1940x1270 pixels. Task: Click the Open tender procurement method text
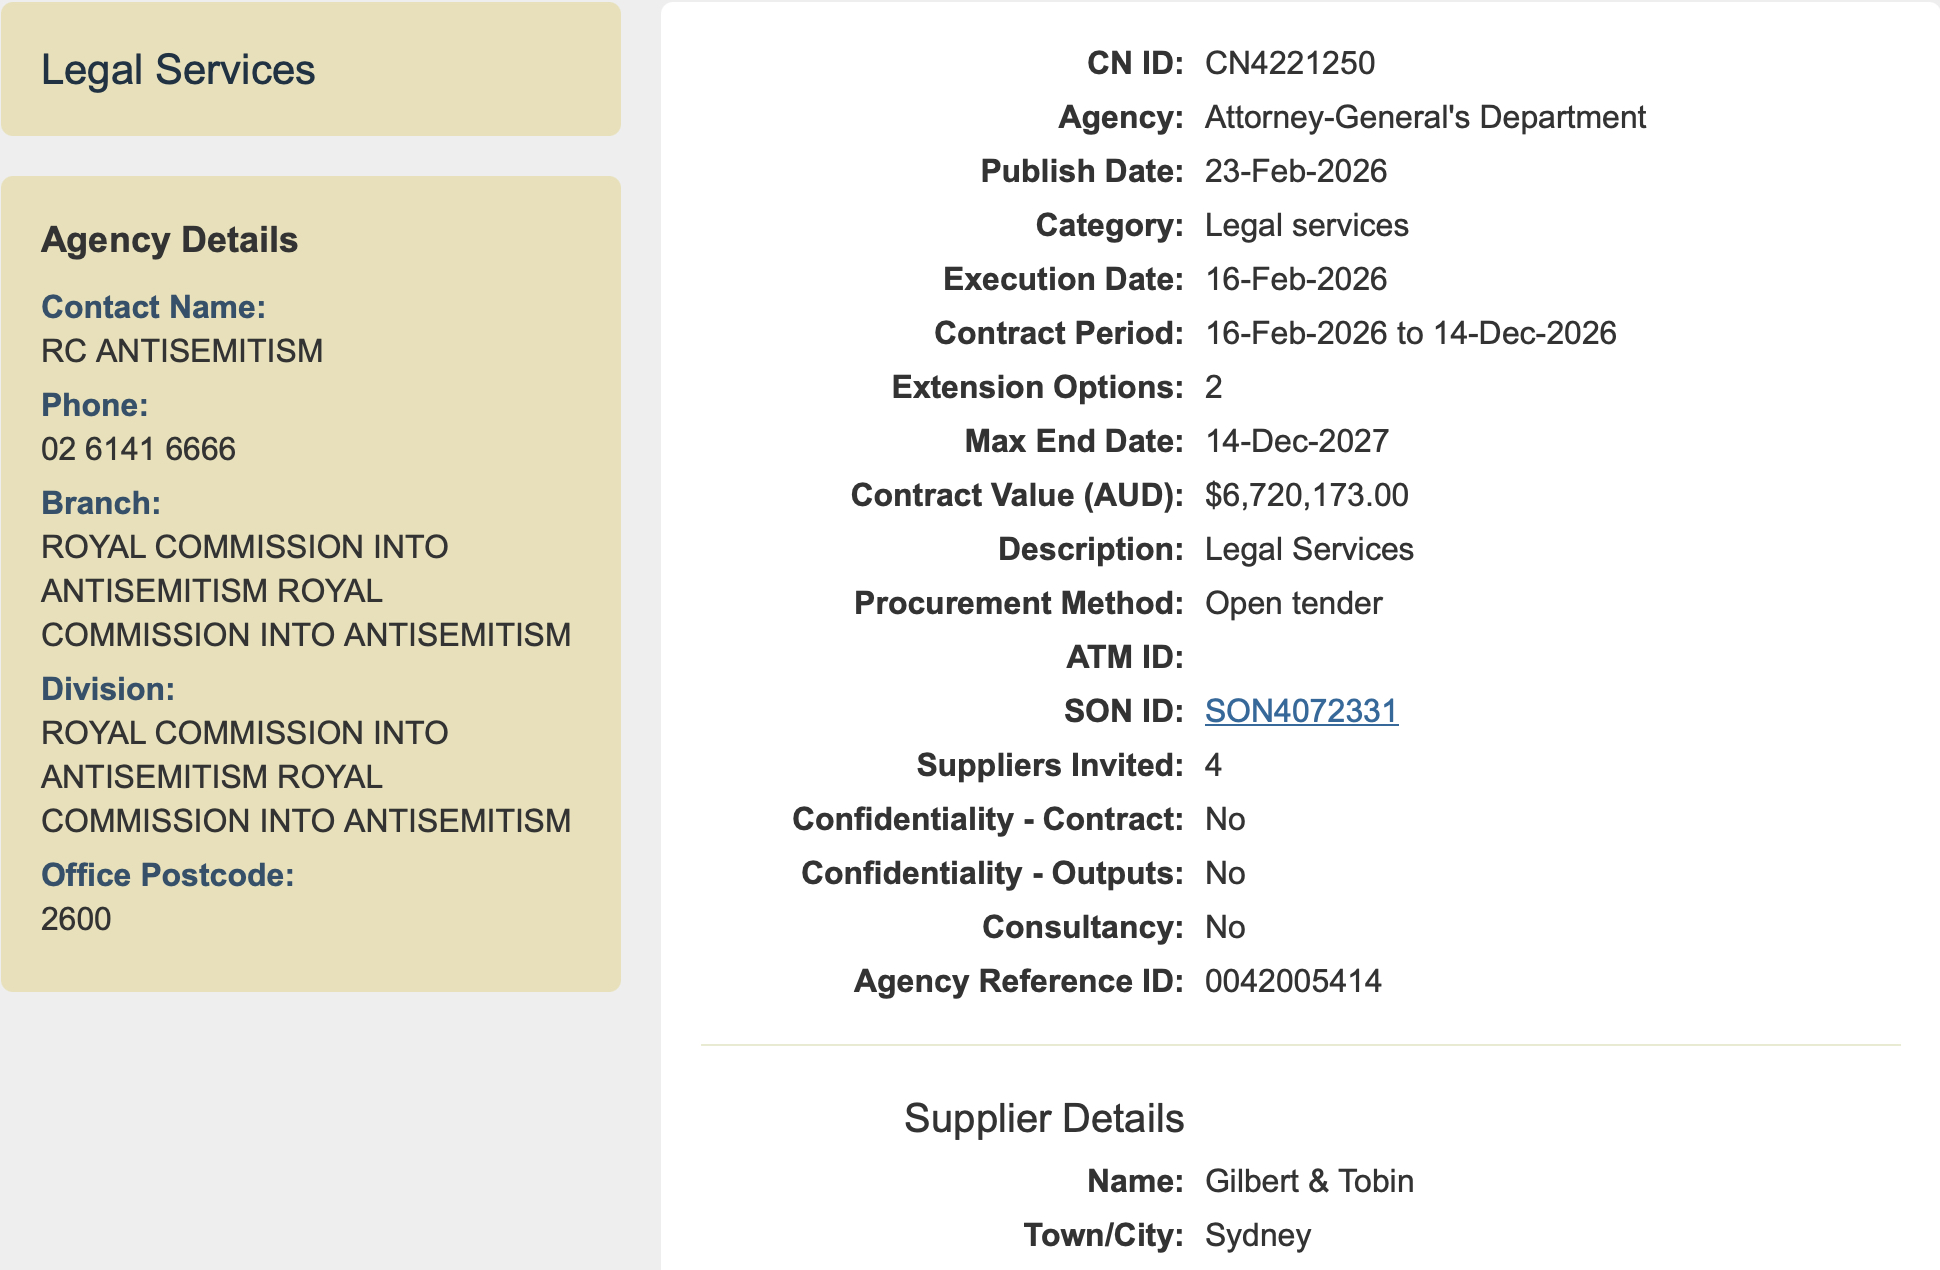1293,603
